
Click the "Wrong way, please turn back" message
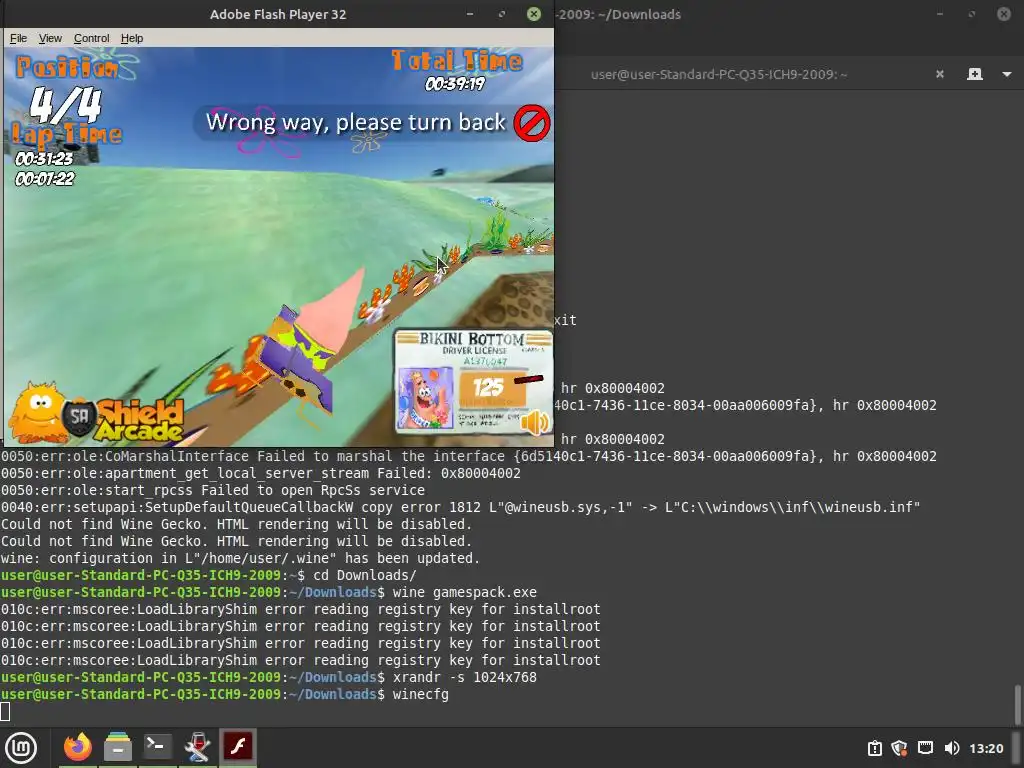point(356,122)
